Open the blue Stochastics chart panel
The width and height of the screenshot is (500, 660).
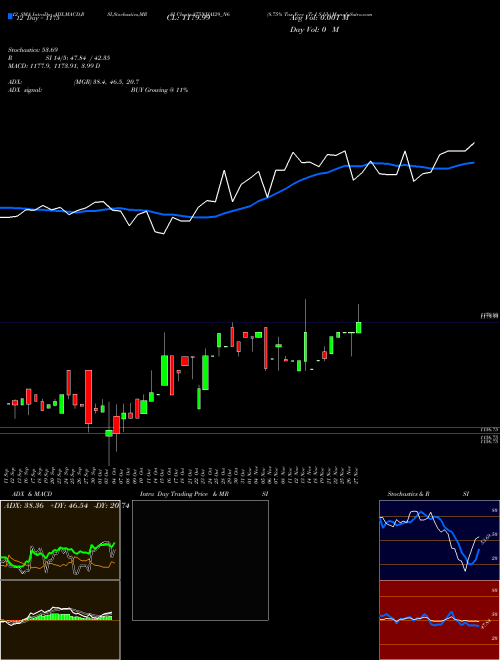click(439, 540)
